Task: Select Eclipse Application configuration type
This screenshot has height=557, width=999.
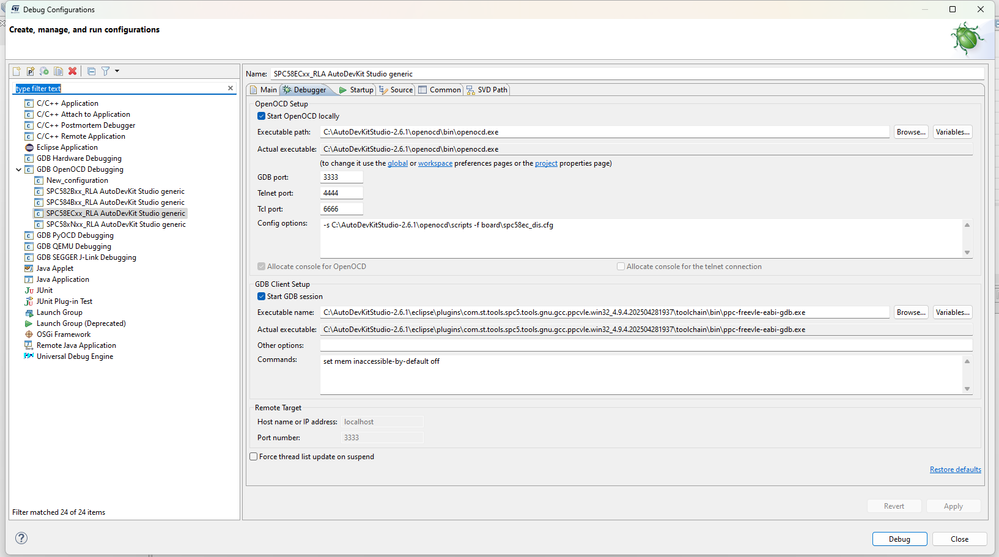Action: click(67, 147)
